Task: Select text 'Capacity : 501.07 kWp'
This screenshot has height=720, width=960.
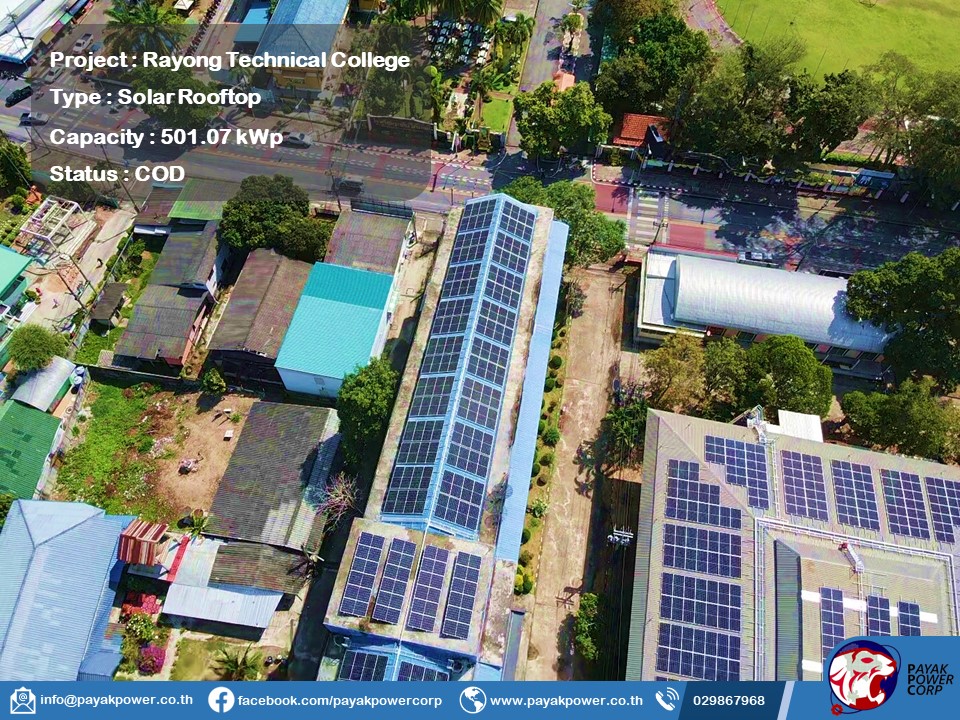Action: pos(166,137)
